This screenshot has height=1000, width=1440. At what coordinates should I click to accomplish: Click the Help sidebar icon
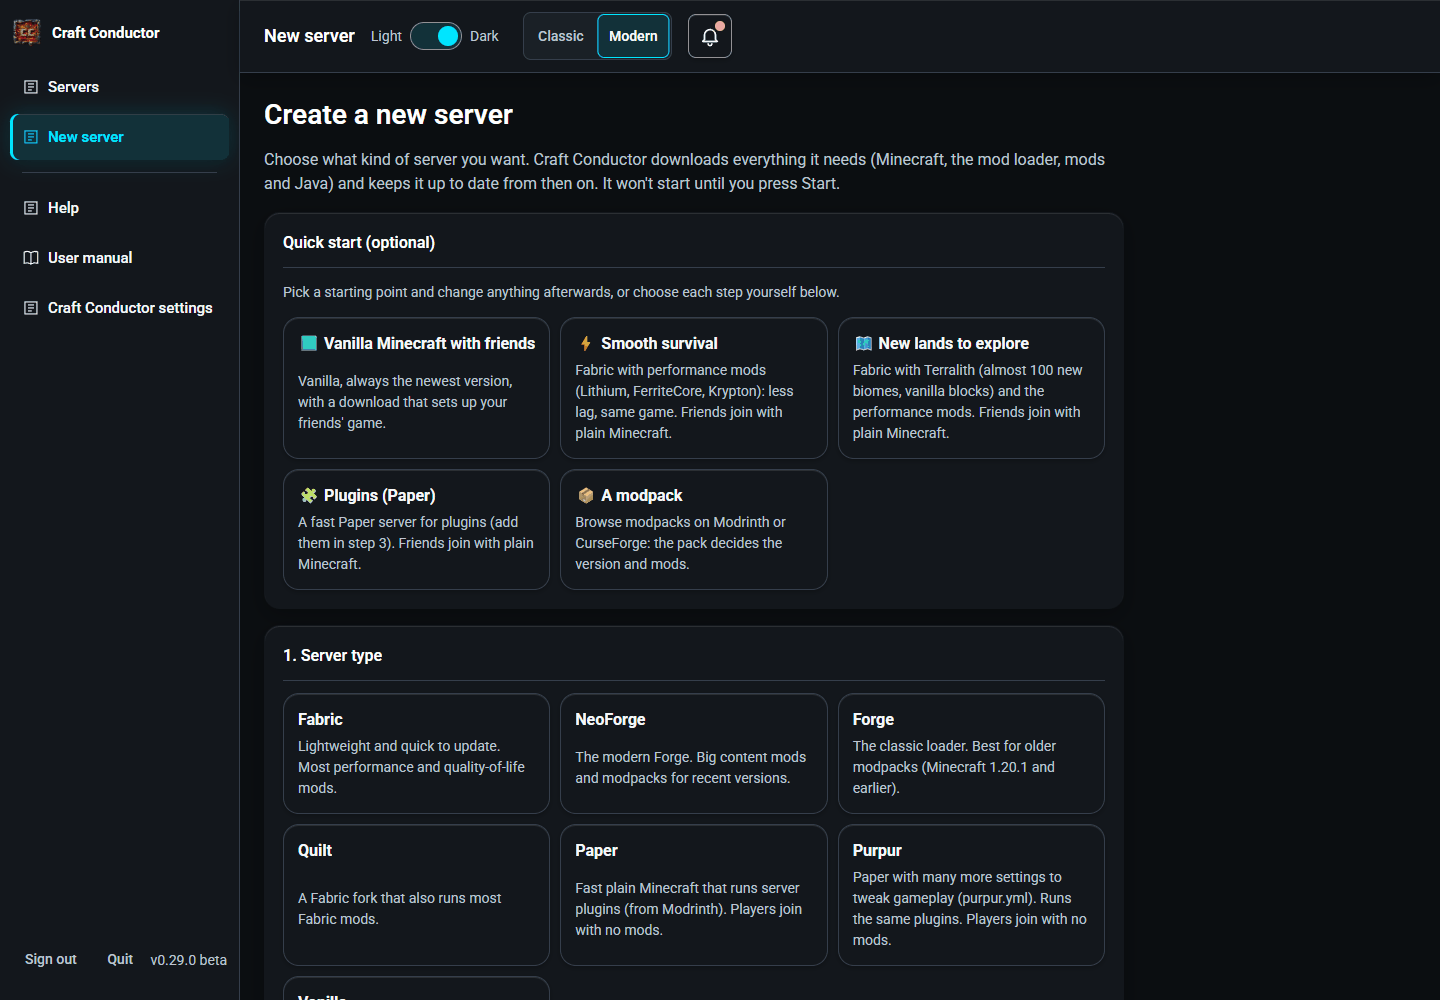[31, 208]
